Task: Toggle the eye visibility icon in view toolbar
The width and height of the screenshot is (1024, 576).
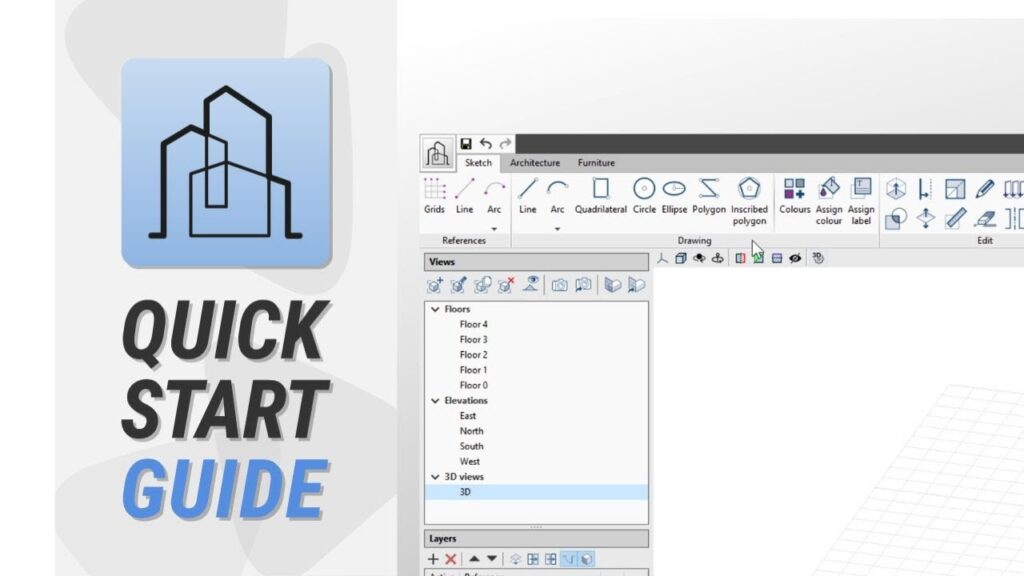Action: pos(795,258)
